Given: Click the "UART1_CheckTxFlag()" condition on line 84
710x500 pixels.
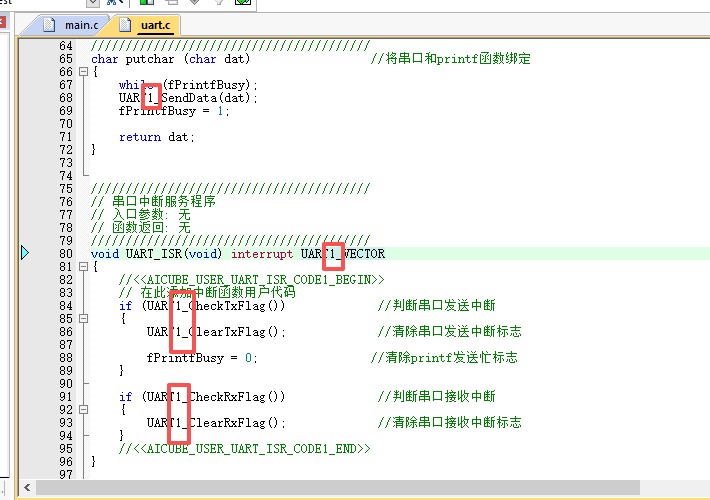Looking at the screenshot, I should click(214, 306).
